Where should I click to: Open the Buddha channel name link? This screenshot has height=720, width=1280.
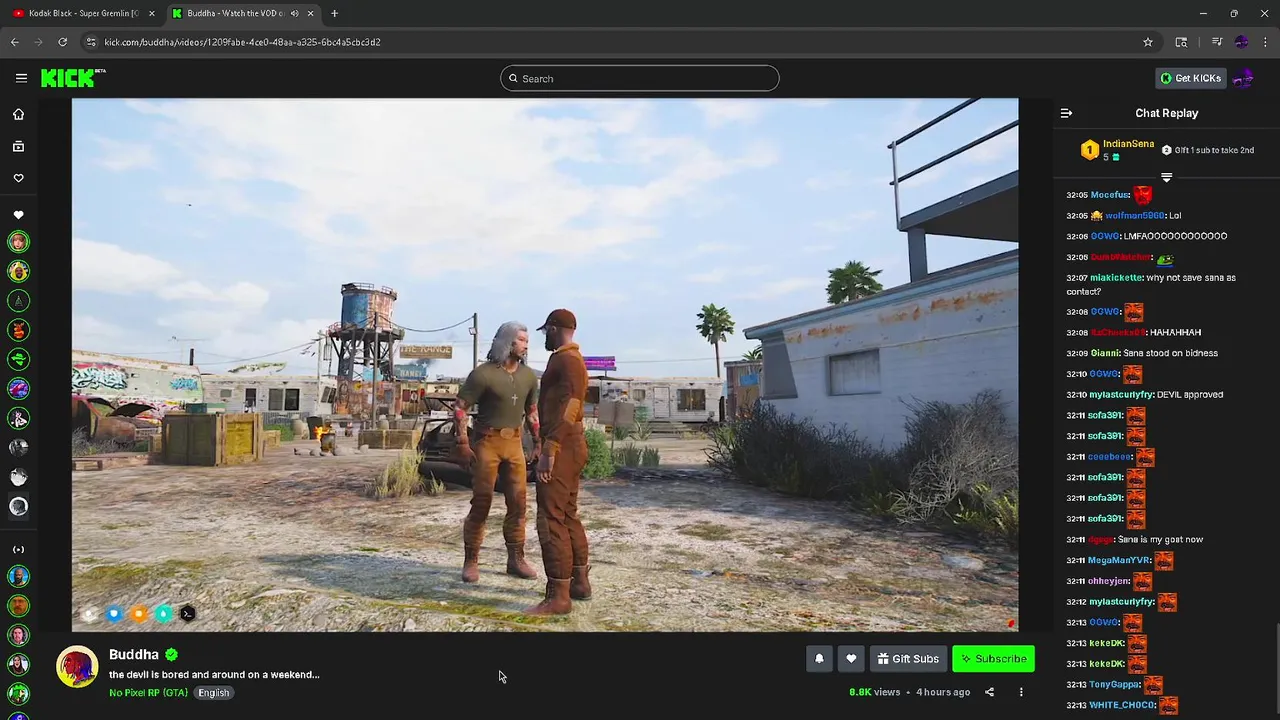134,654
